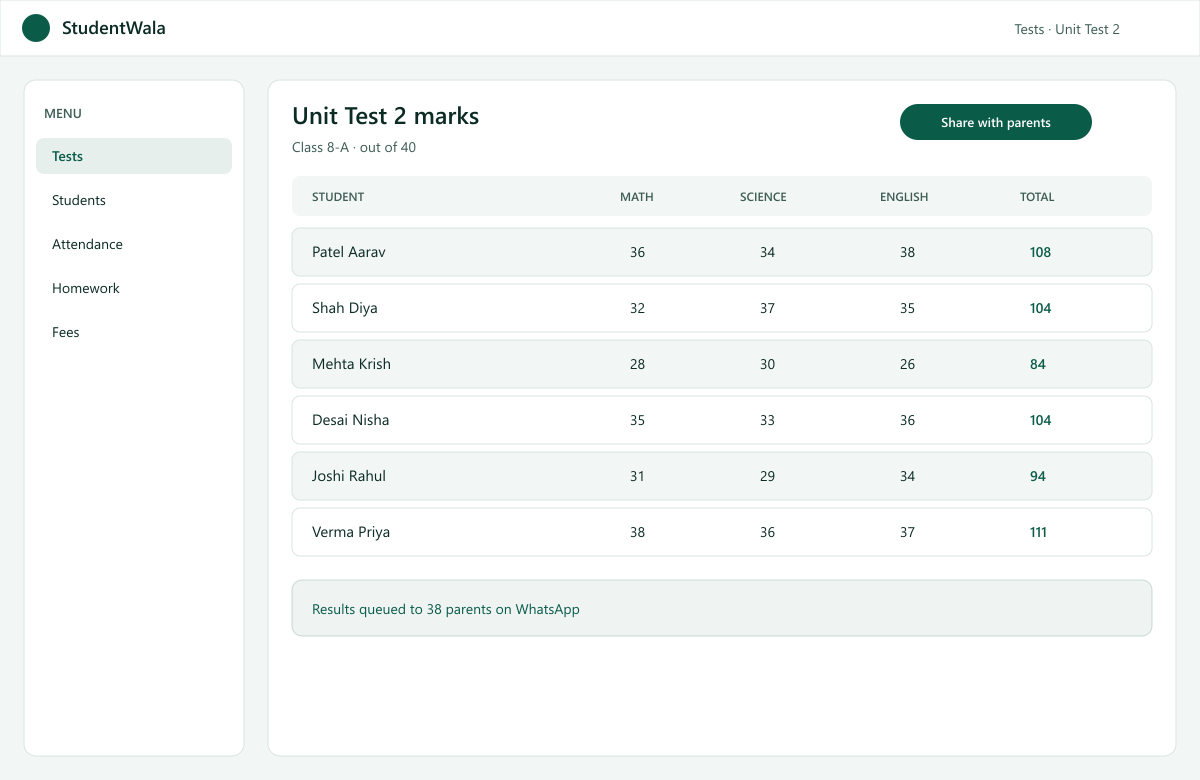Click the StudentWala green logo circle
The width and height of the screenshot is (1200, 780).
[36, 28]
